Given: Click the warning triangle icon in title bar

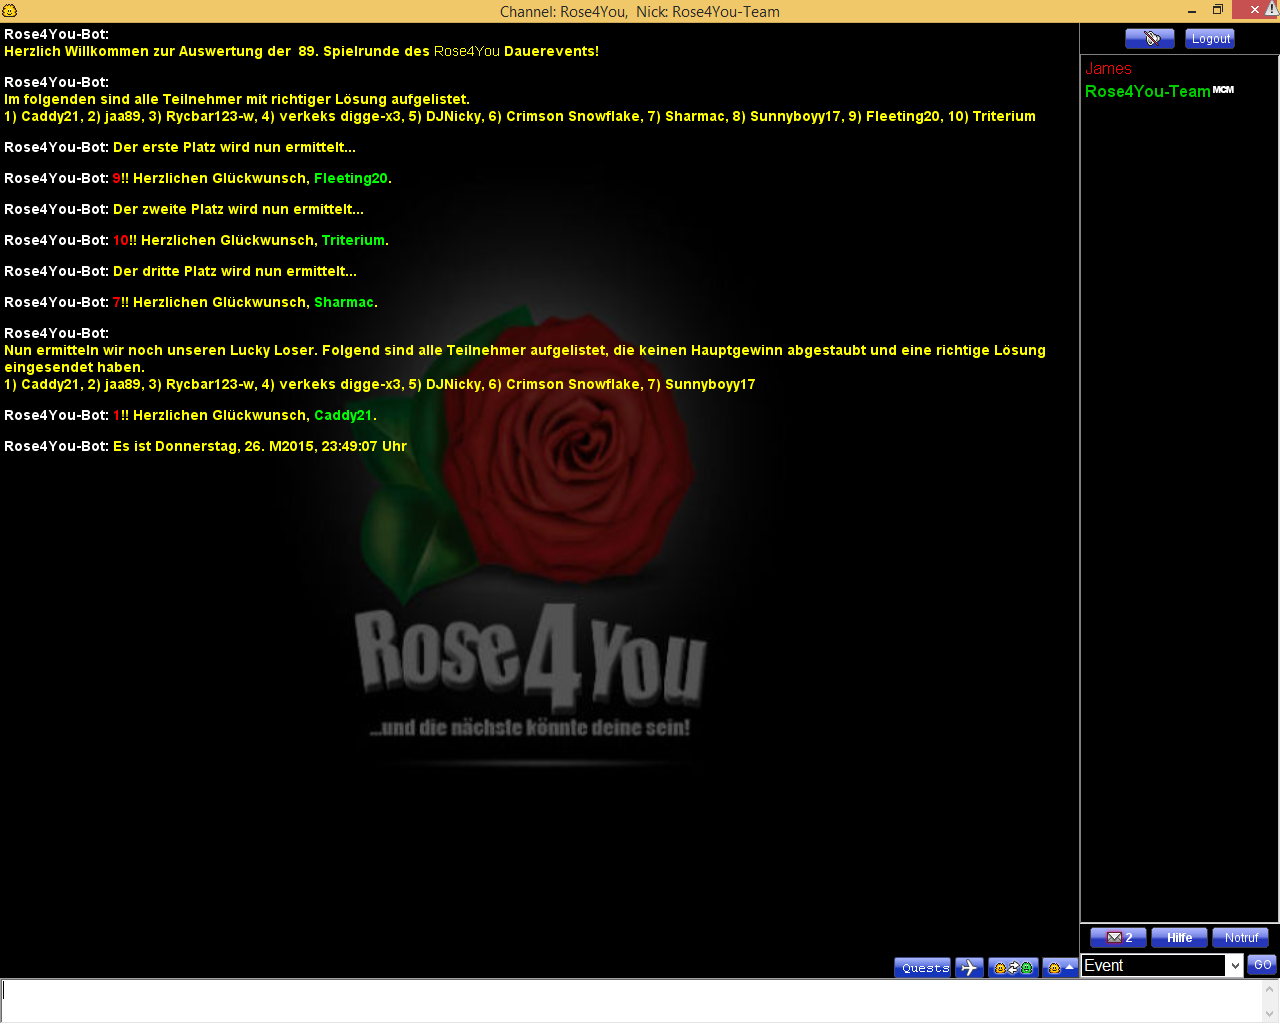Looking at the screenshot, I should (1271, 9).
